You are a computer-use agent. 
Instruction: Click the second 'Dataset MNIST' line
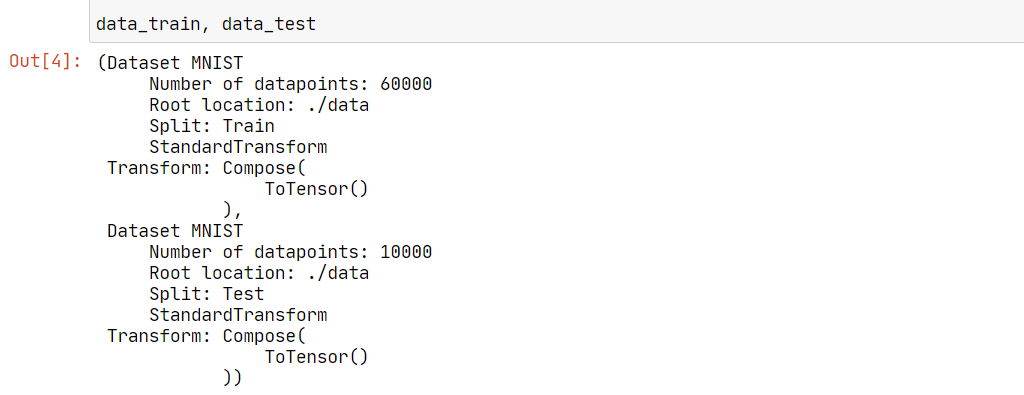click(x=175, y=231)
